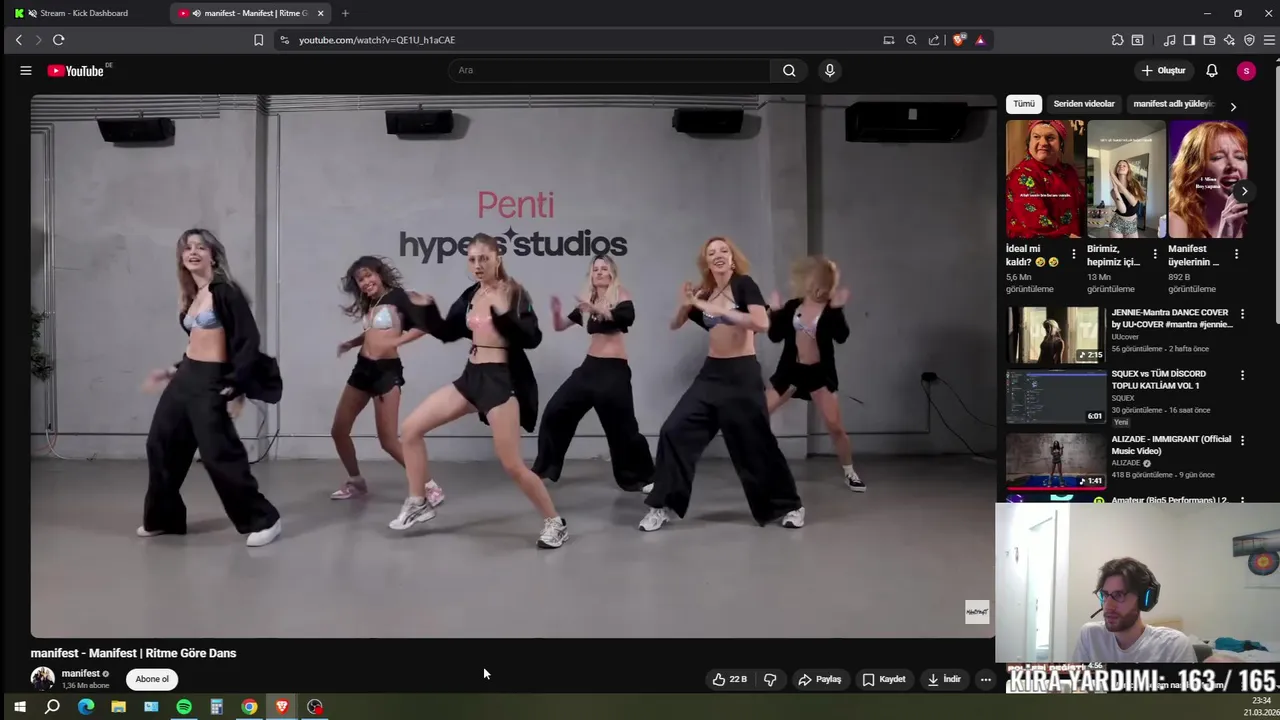Click the search magnifier button
Image resolution: width=1280 pixels, height=720 pixels.
[x=789, y=70]
